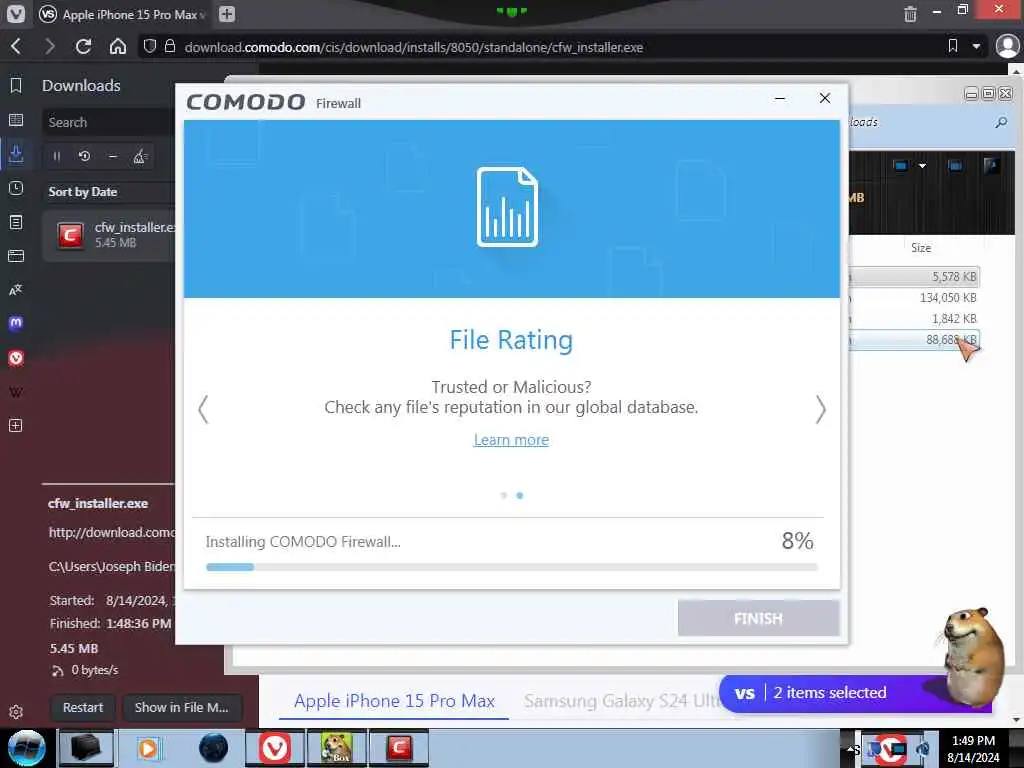Bookmark this page from address bar

coord(953,46)
